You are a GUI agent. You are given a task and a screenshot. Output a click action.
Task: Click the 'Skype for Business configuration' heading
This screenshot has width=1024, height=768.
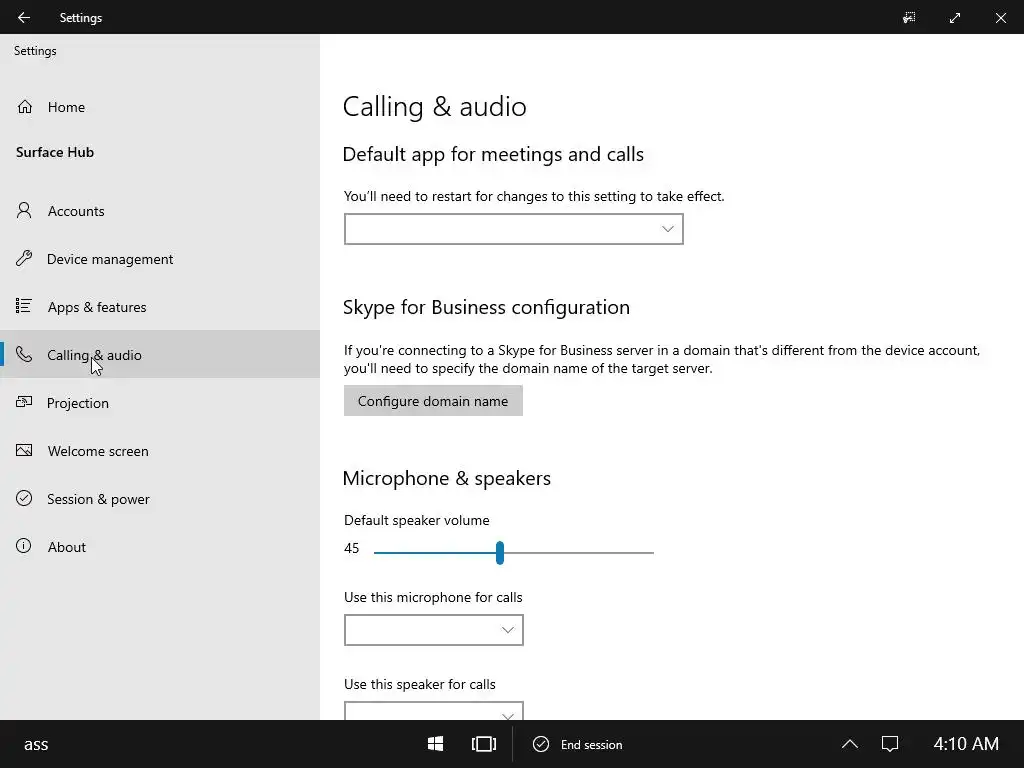click(487, 307)
